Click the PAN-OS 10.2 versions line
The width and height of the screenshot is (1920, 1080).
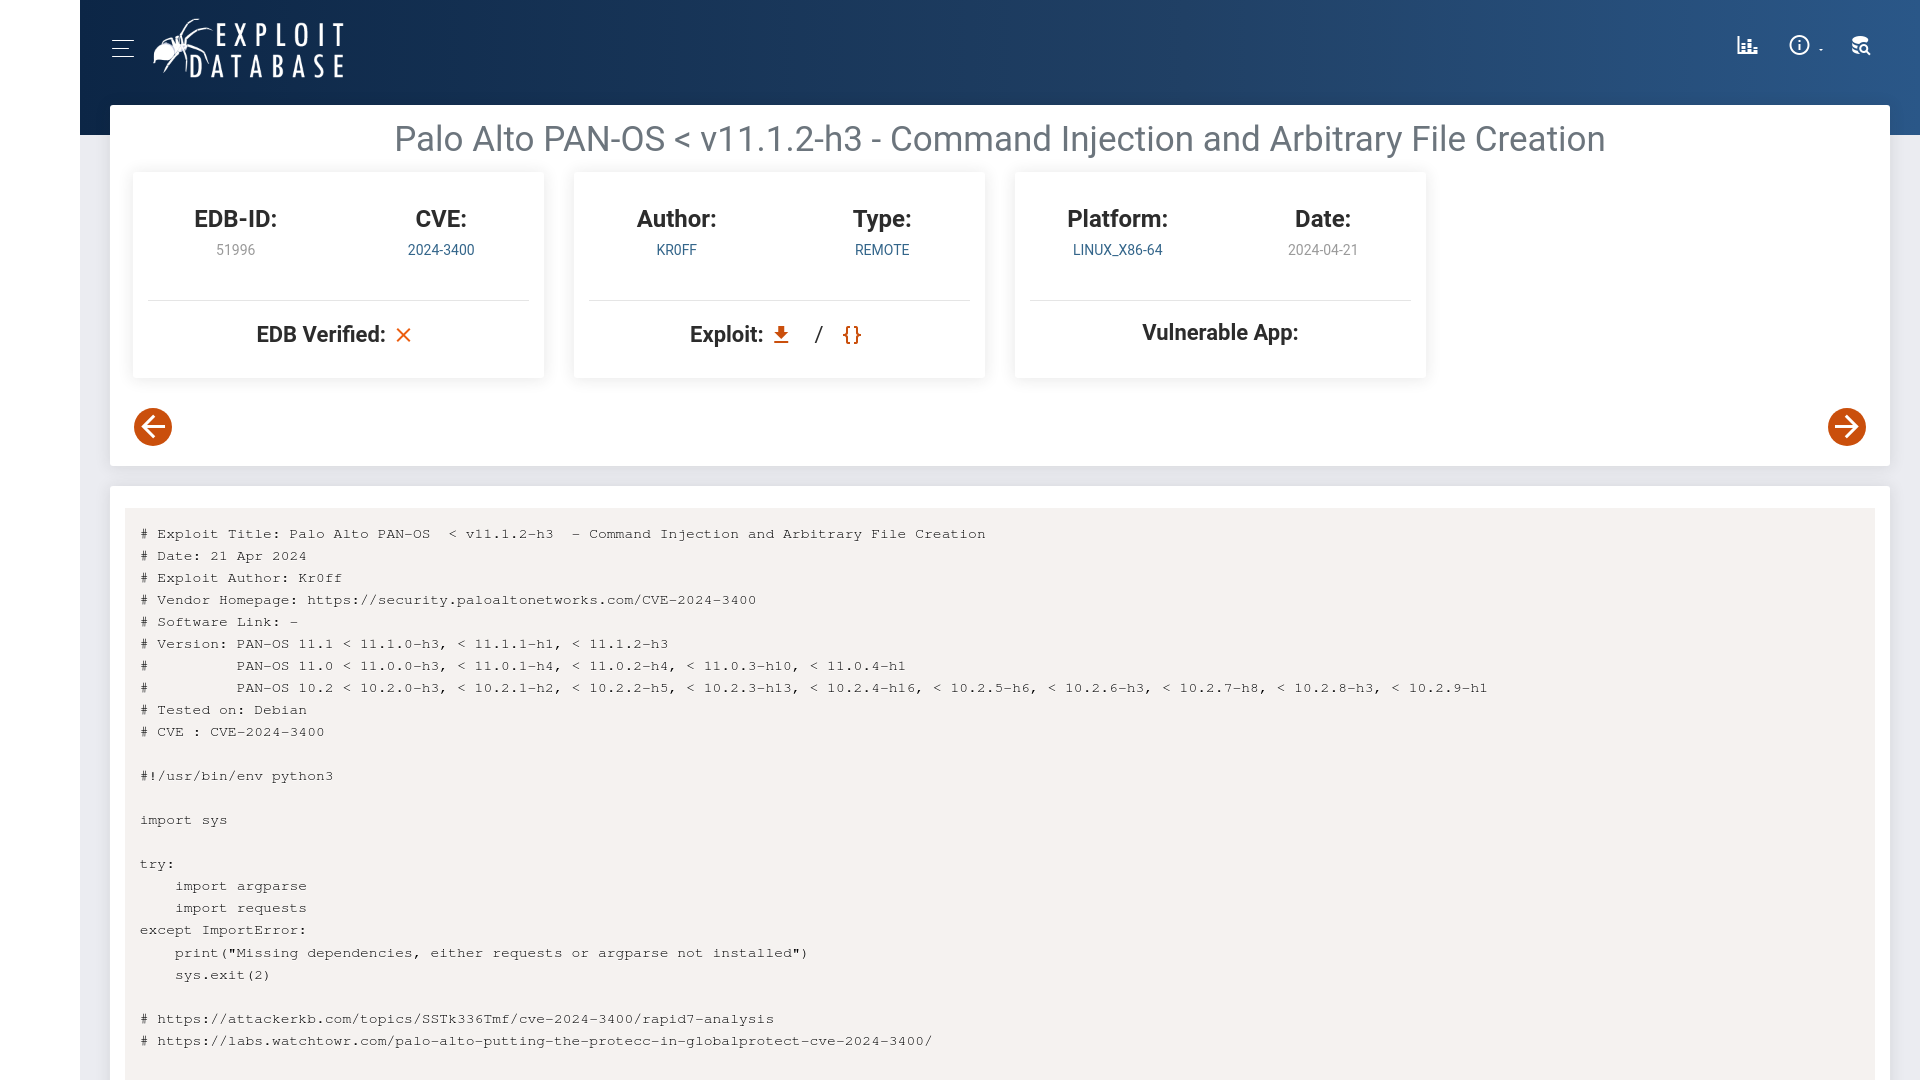(x=814, y=688)
